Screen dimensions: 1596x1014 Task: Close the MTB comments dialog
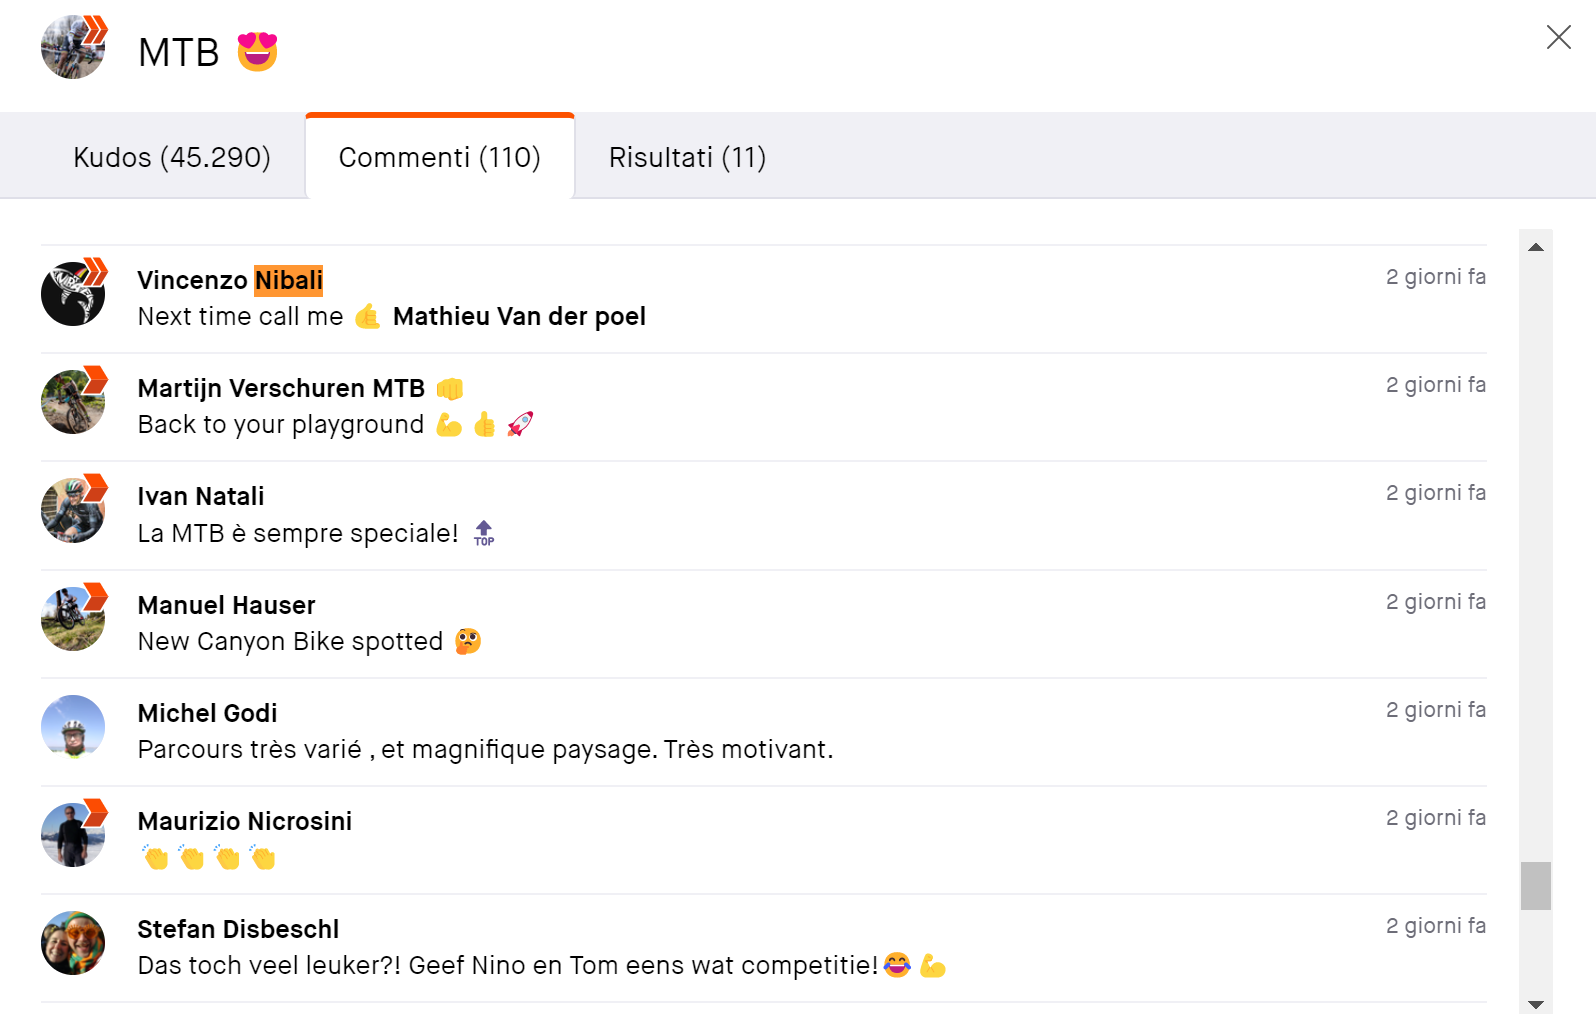[1558, 38]
